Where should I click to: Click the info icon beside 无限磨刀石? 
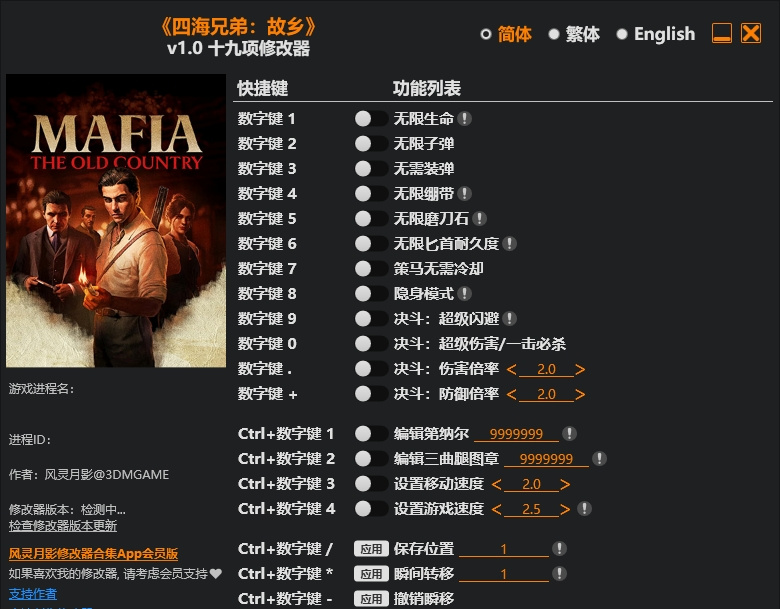479,218
